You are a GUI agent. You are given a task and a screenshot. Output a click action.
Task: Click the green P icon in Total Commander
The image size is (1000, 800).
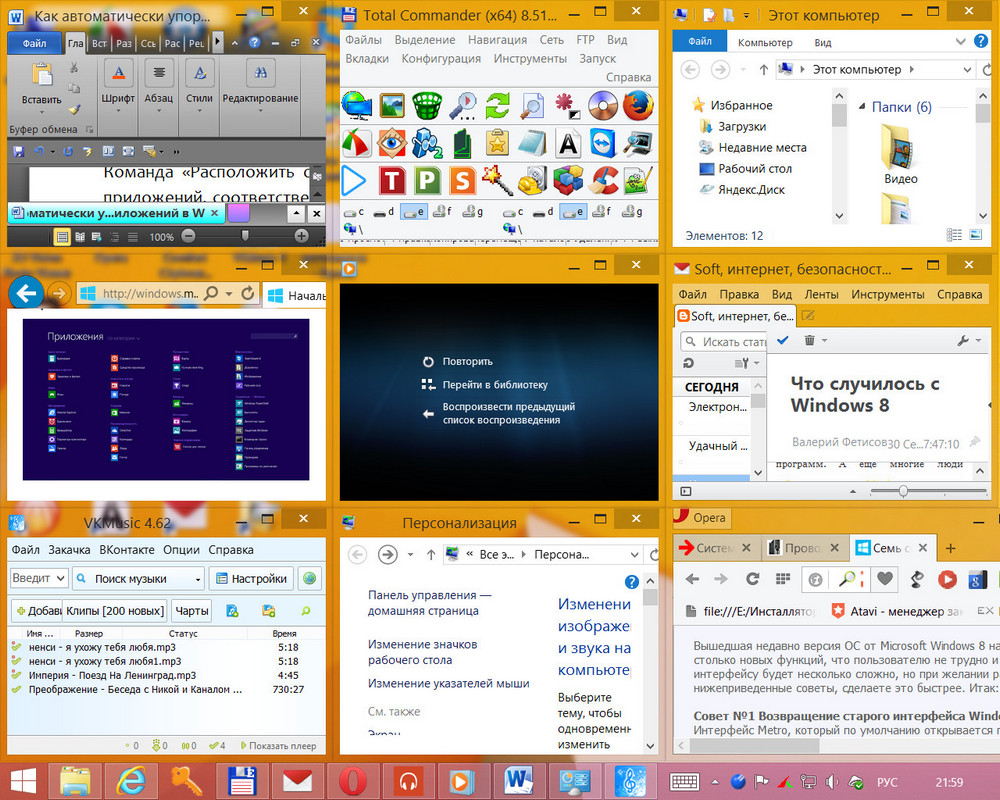(x=427, y=181)
